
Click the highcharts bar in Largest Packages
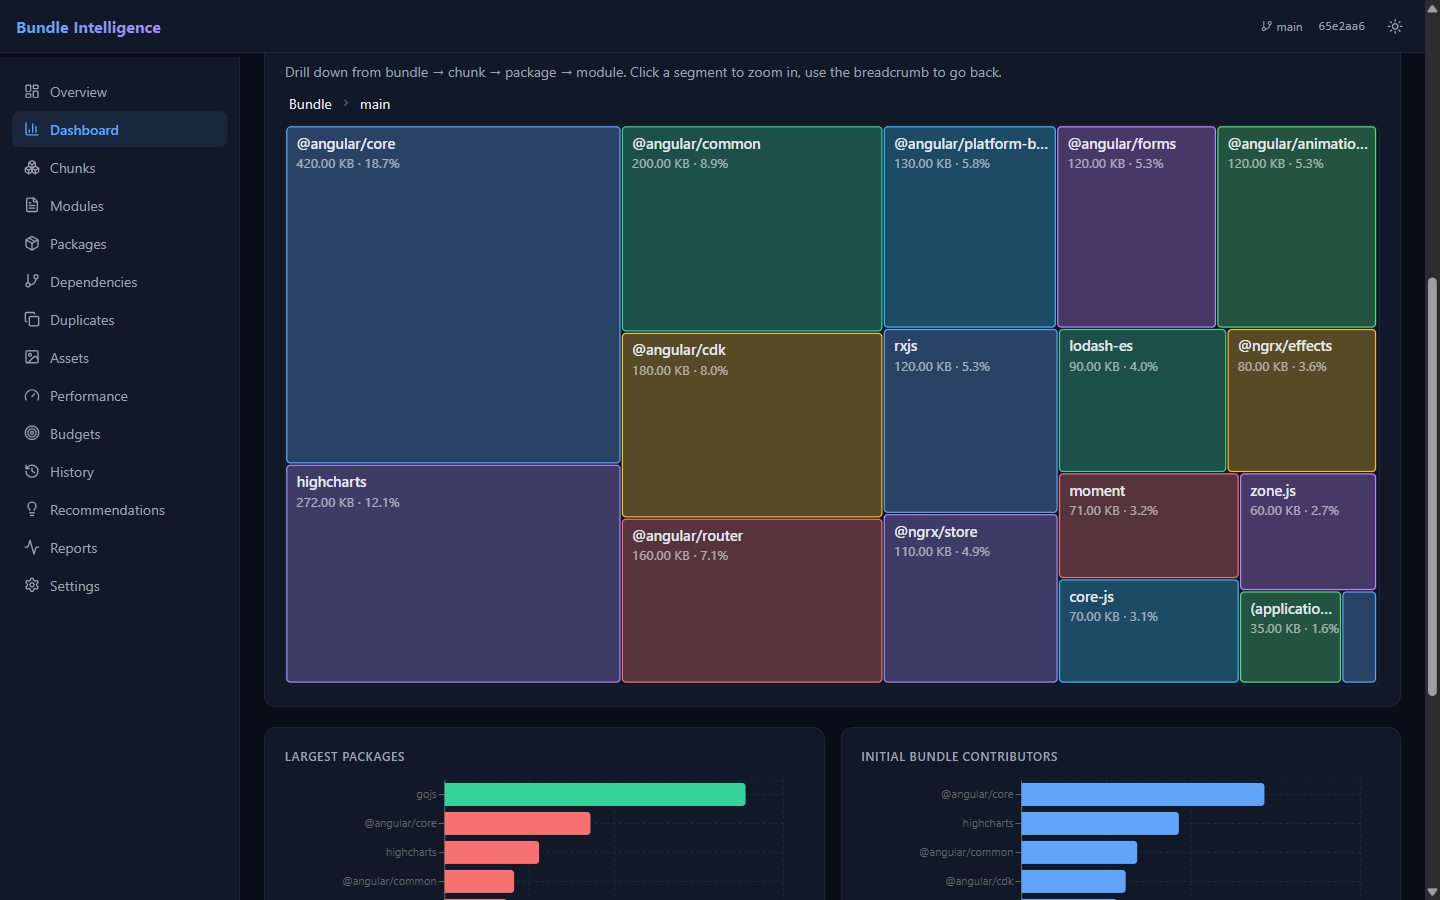(491, 852)
